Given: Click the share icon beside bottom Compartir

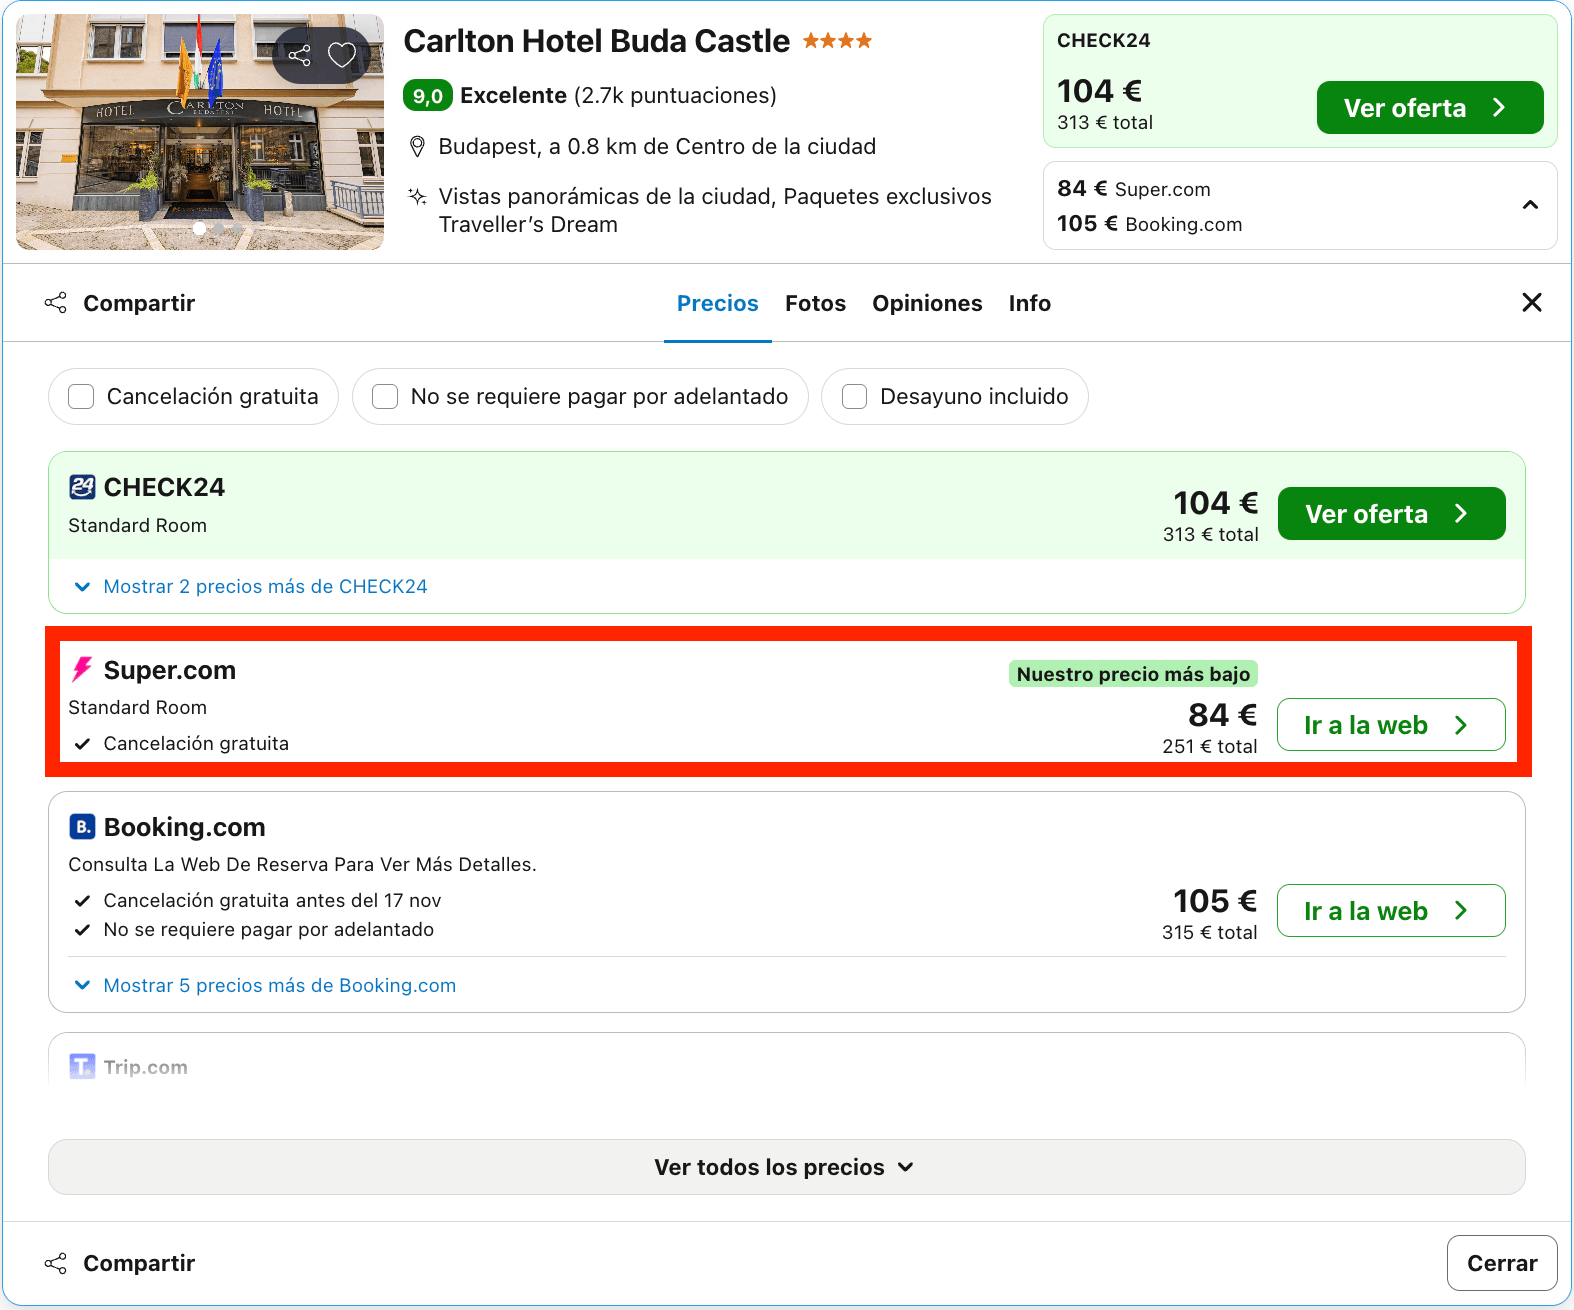Looking at the screenshot, I should click(x=56, y=1263).
